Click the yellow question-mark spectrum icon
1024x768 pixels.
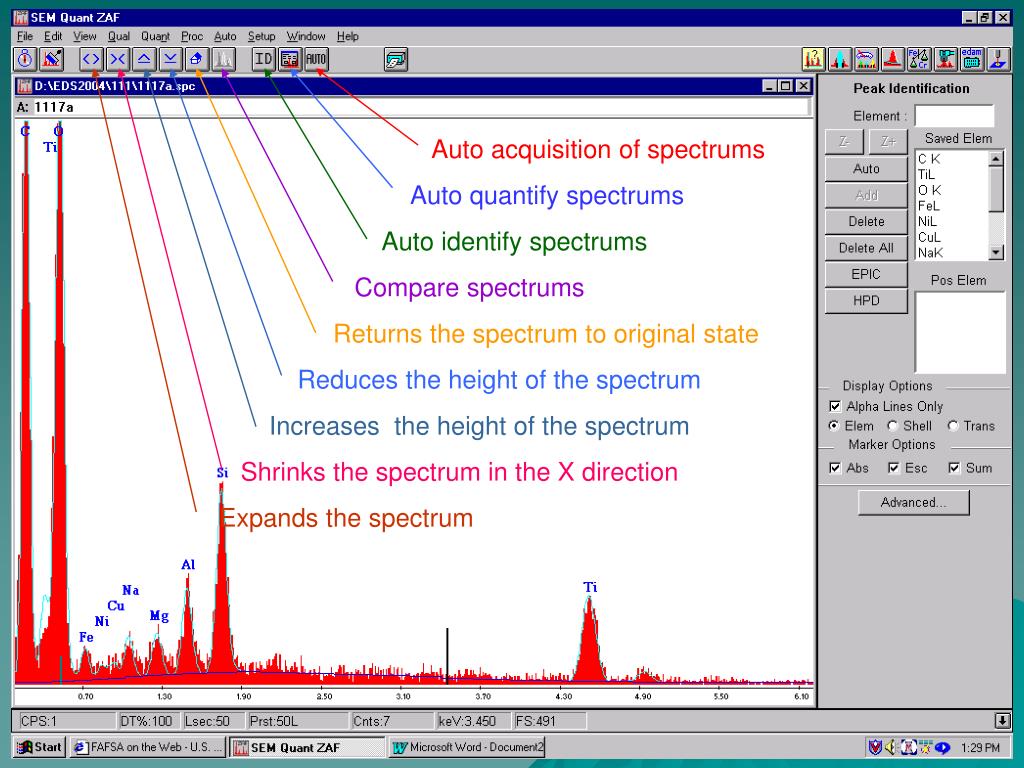(814, 59)
